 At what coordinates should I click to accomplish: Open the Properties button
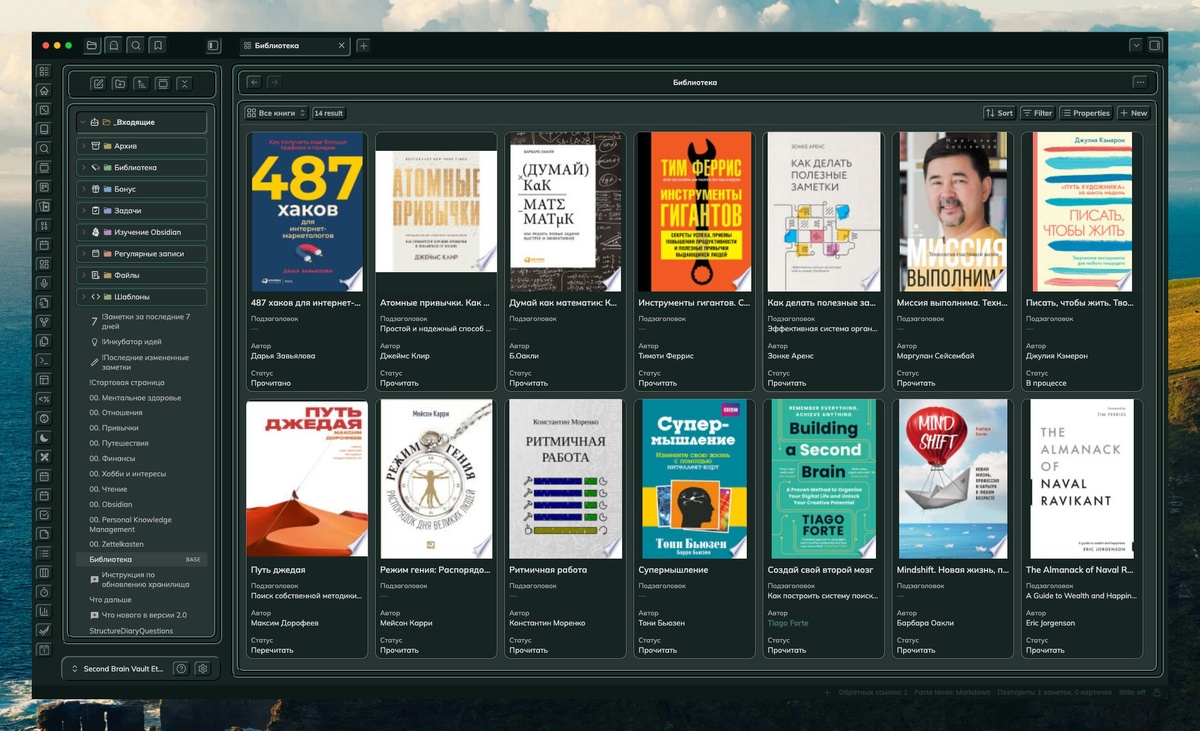click(x=1086, y=113)
